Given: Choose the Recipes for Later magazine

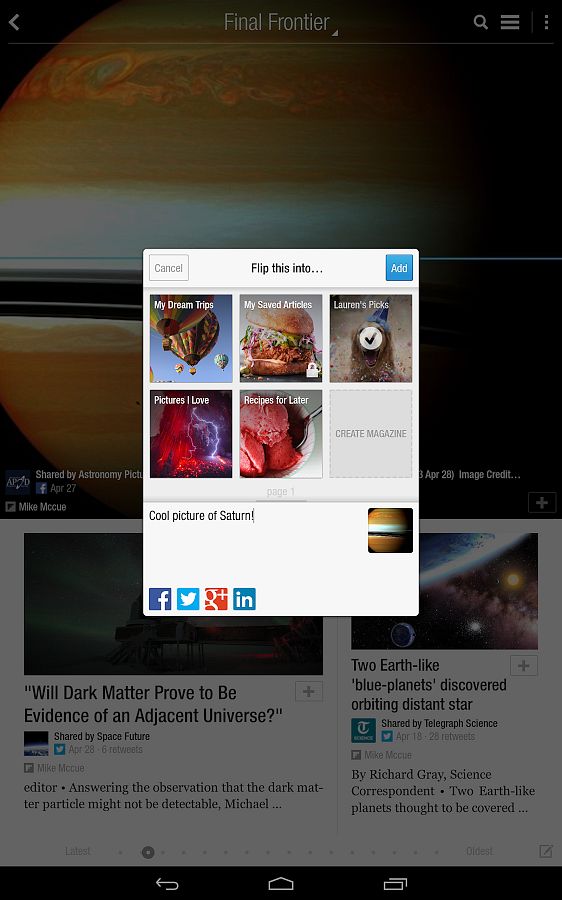Looking at the screenshot, I should (x=281, y=434).
